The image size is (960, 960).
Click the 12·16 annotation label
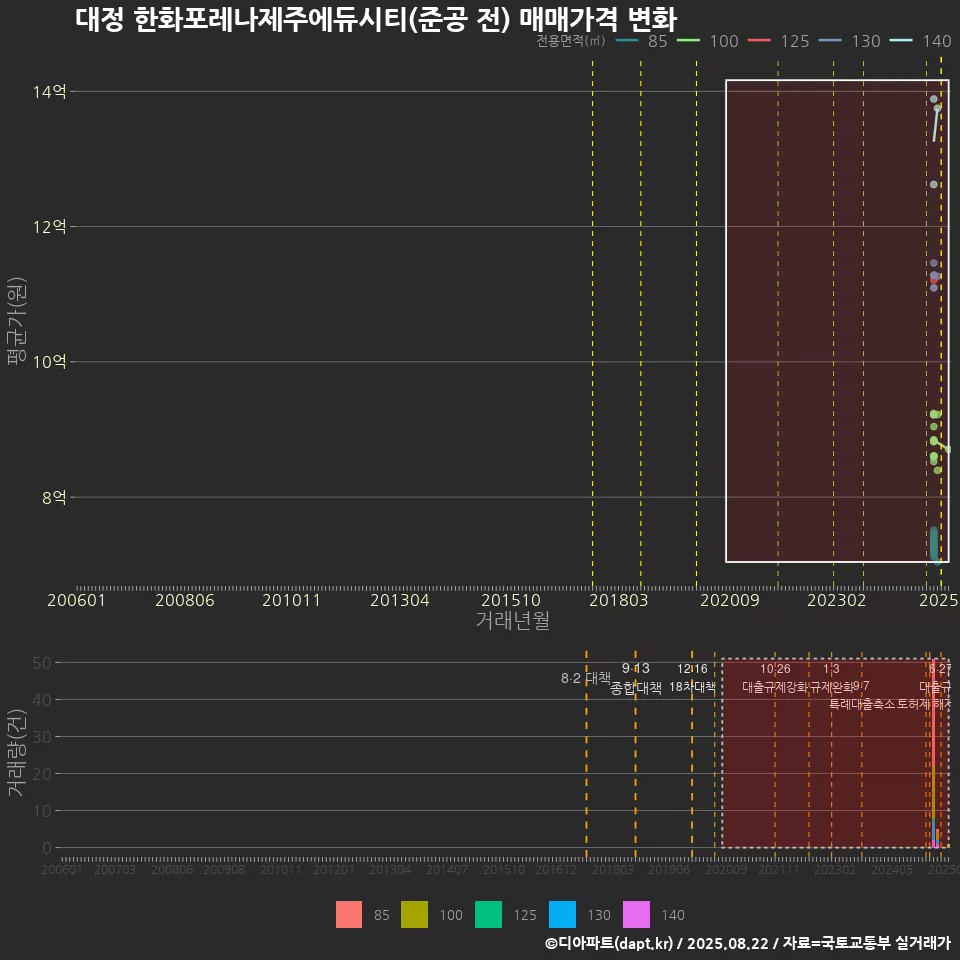point(692,669)
